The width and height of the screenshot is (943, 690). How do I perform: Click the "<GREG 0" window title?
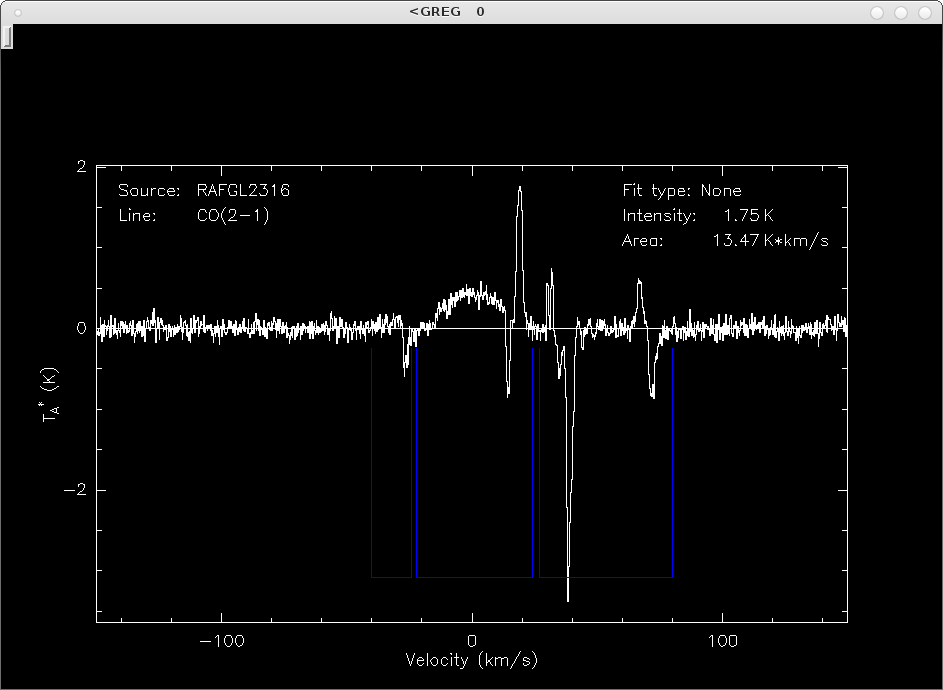447,11
